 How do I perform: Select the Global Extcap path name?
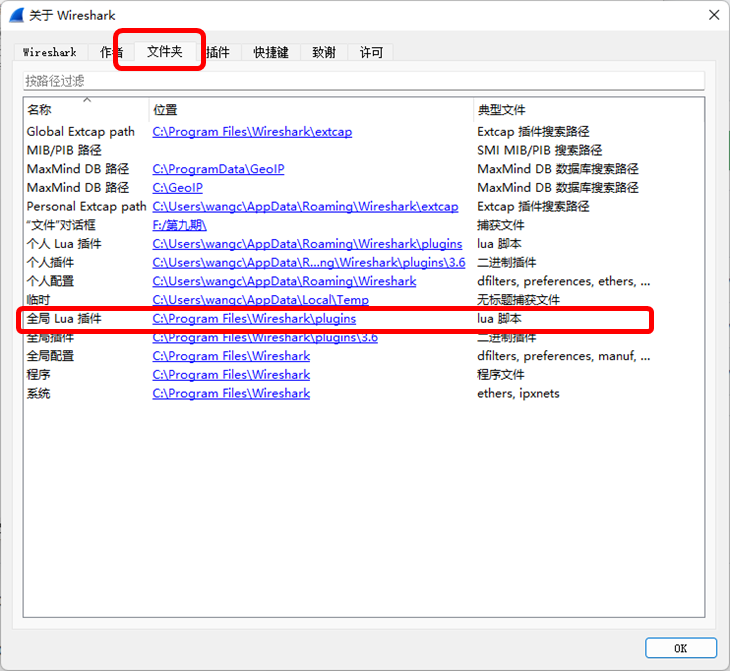pos(81,132)
